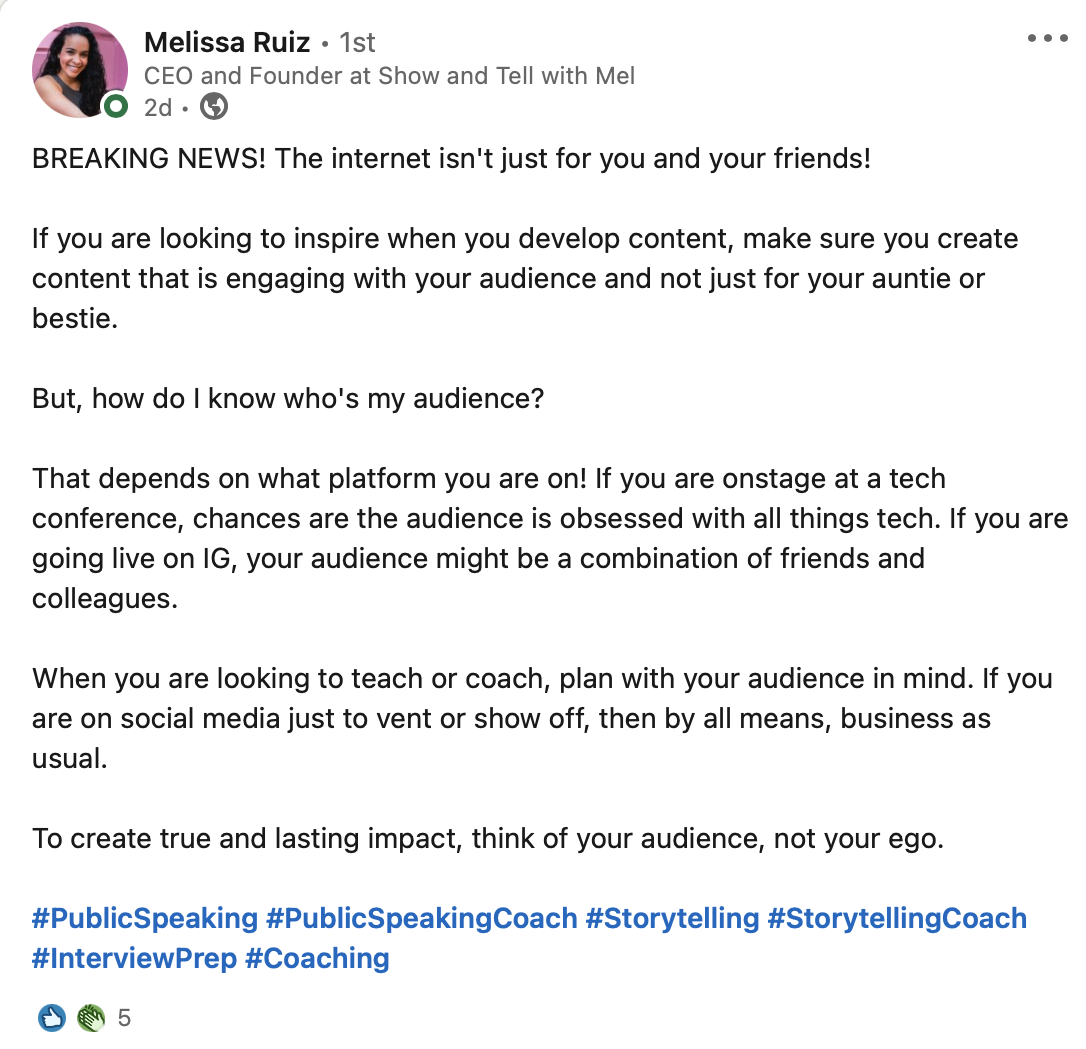This screenshot has width=1086, height=1049.
Task: Open the three-dot post options menu
Action: [x=1047, y=38]
